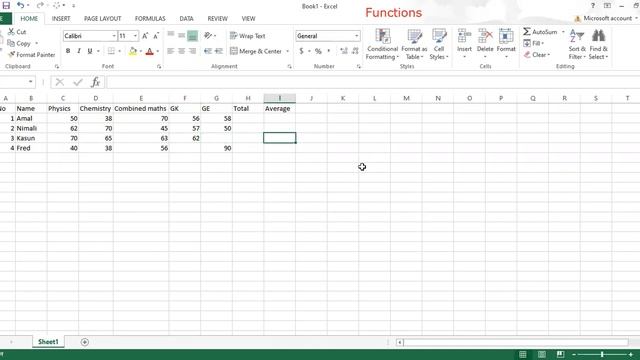Adjust the zoom slider
This screenshot has height=360, width=640.
(x=602, y=354)
